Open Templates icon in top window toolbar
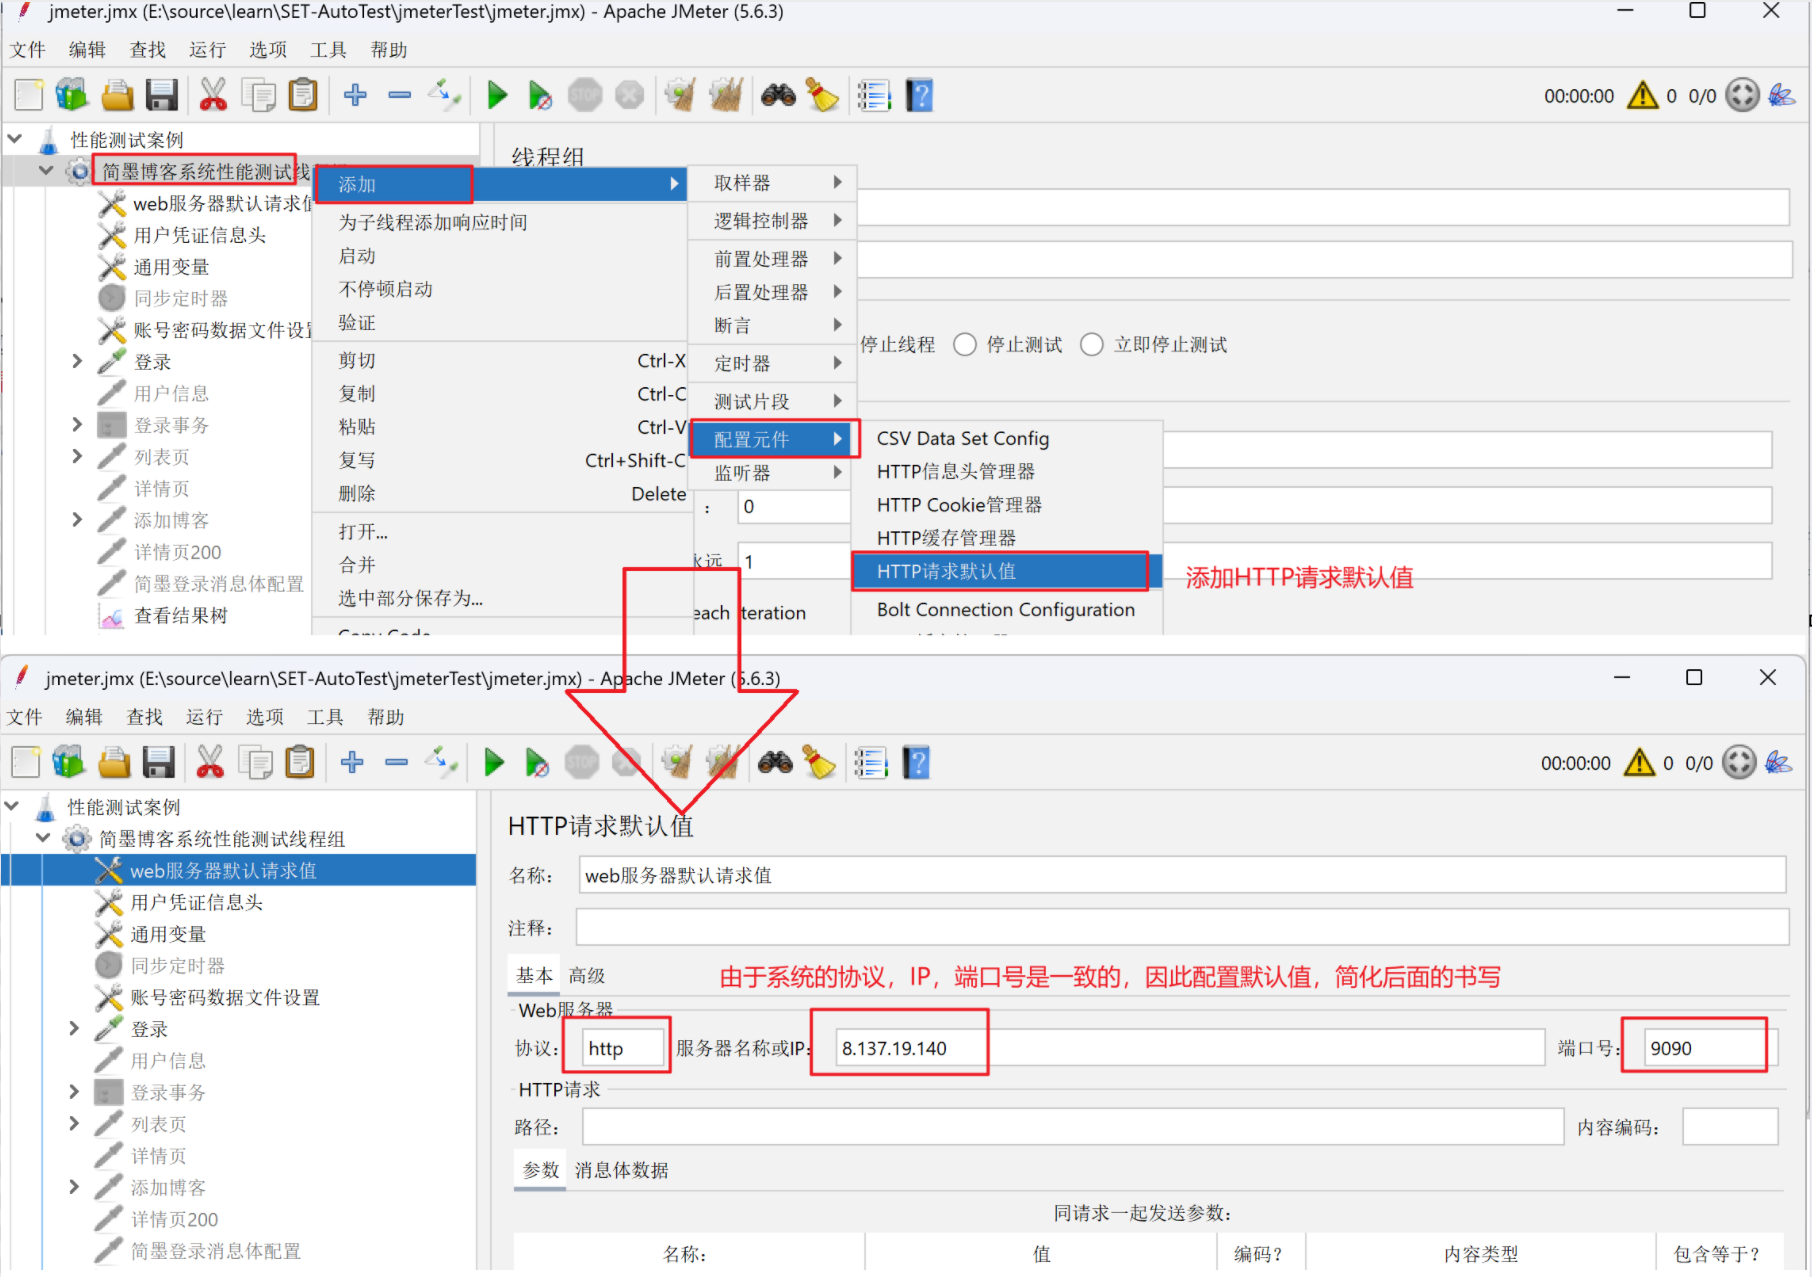 tap(72, 95)
